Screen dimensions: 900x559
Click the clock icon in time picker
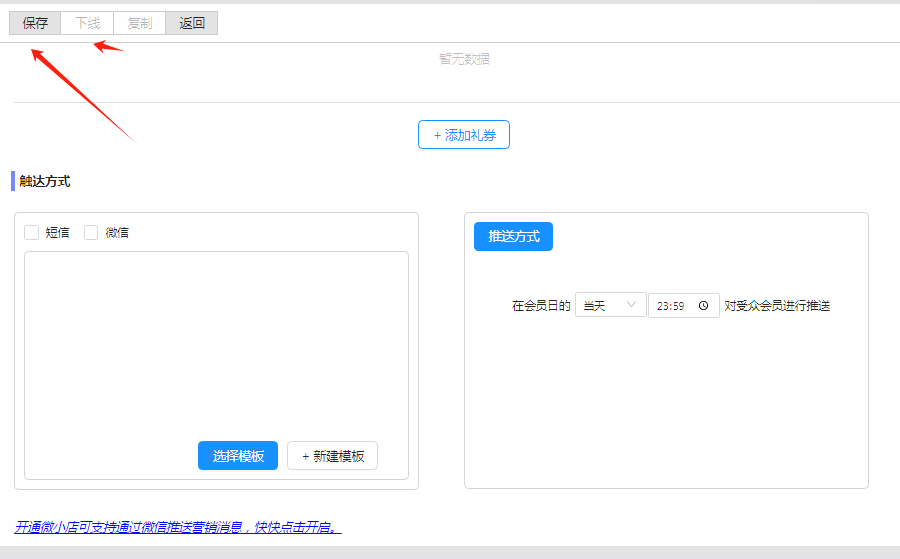pos(703,306)
